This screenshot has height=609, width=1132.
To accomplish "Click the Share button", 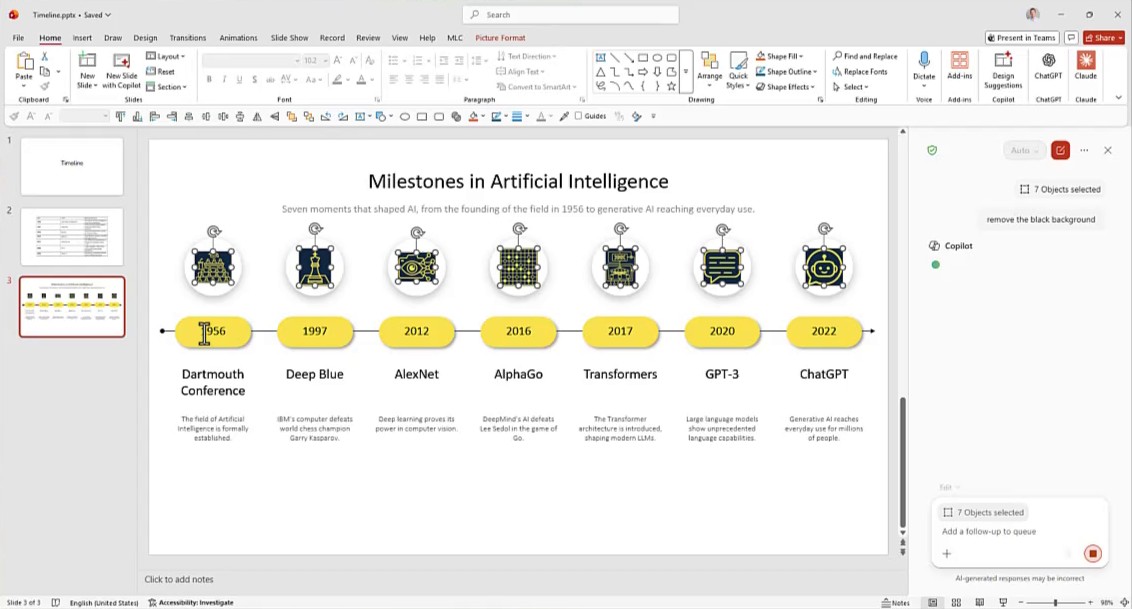I will point(1104,38).
